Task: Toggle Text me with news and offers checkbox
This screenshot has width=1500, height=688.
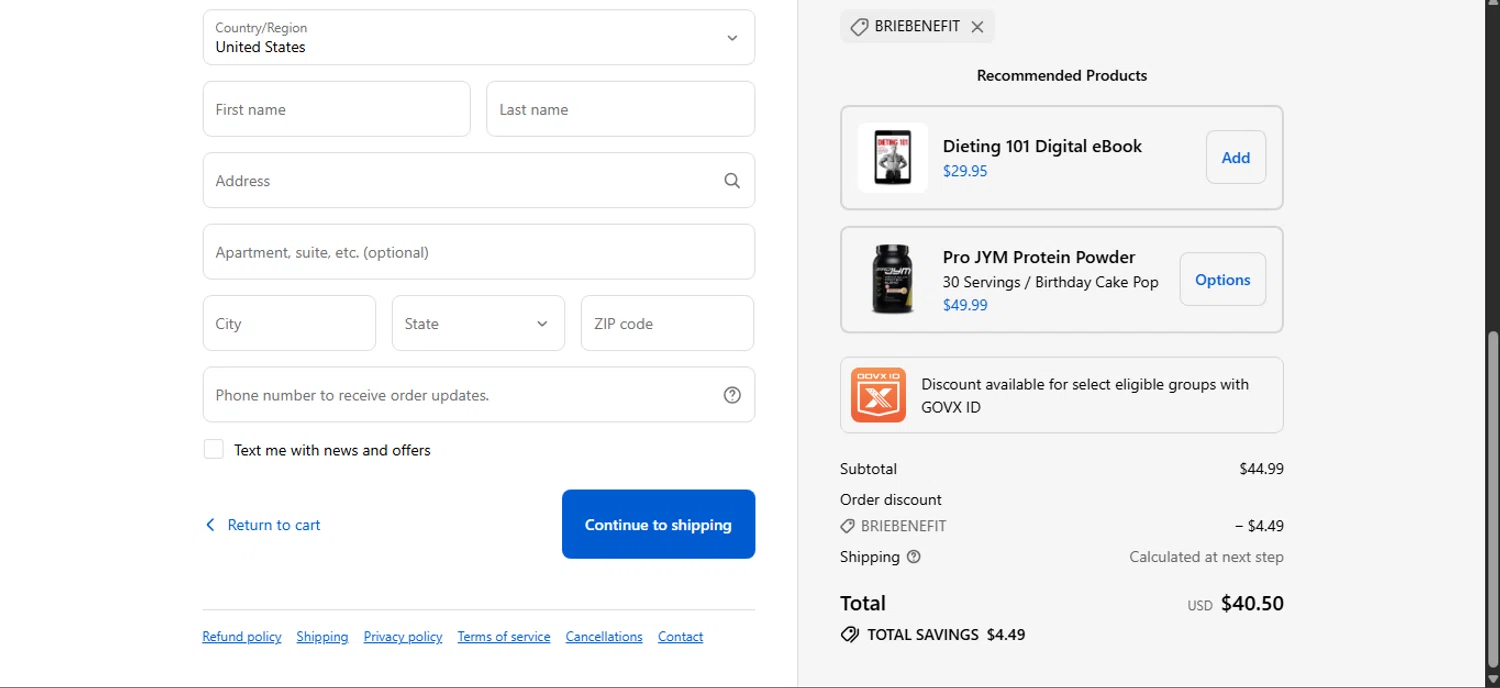Action: (x=214, y=449)
